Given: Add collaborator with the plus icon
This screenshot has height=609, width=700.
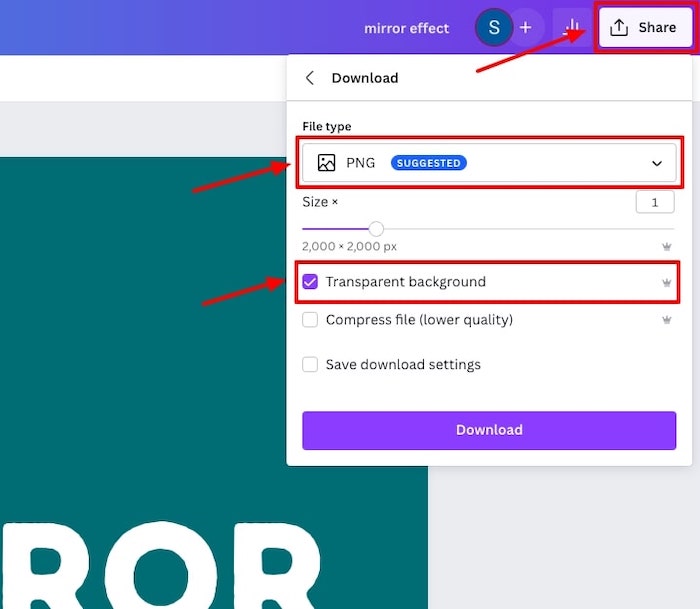Looking at the screenshot, I should tap(526, 28).
